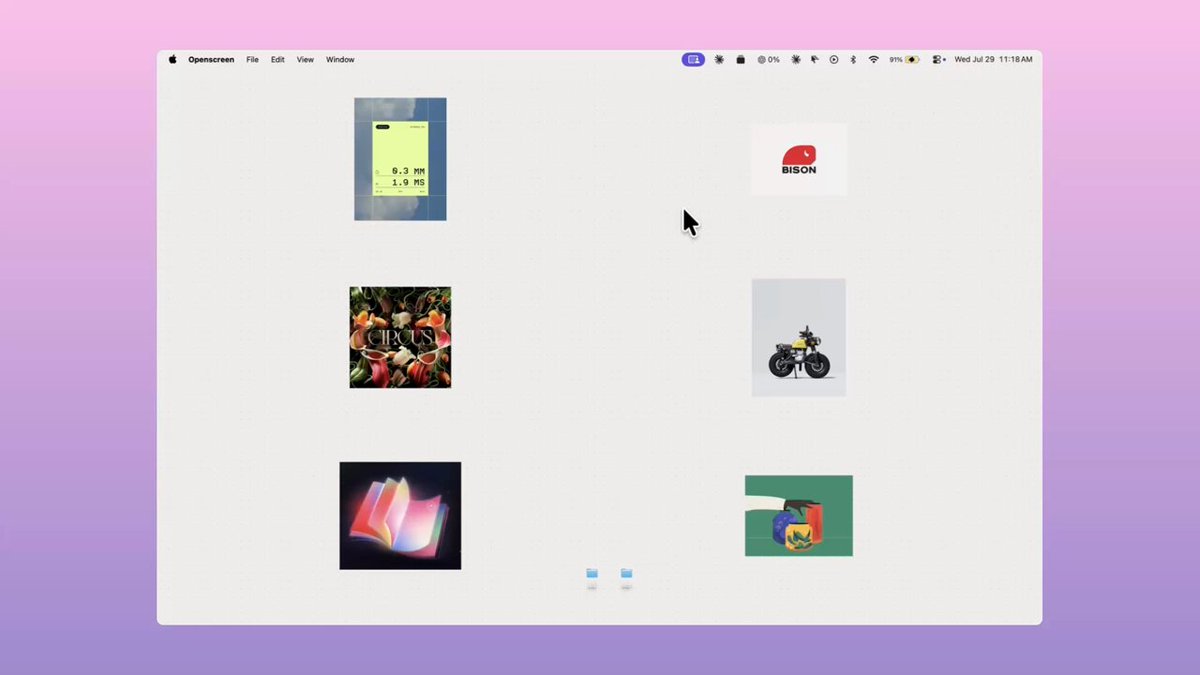Select the yellow-green weather poster thumbnail
The height and width of the screenshot is (675, 1200).
coord(400,159)
